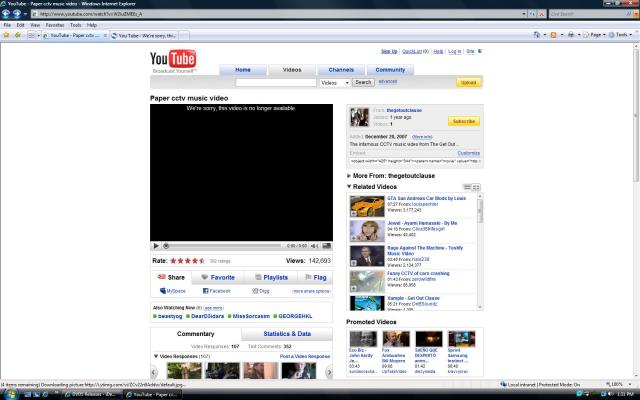Click the Facebook share icon

pos(206,291)
